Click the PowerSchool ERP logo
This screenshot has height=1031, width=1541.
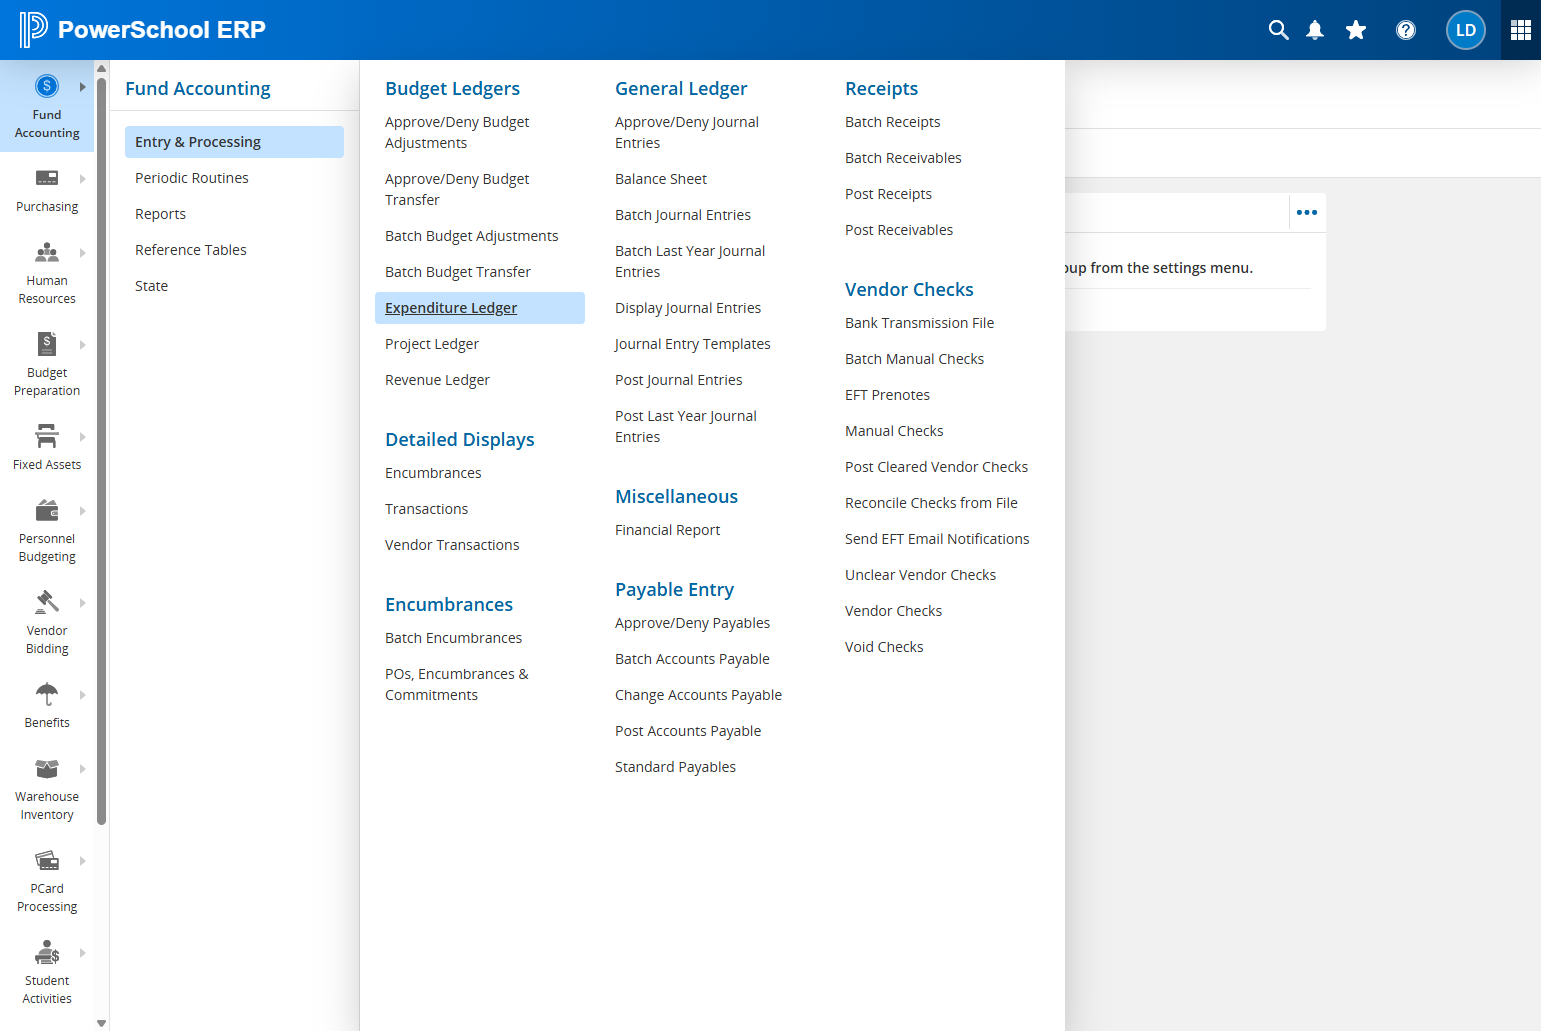[143, 30]
